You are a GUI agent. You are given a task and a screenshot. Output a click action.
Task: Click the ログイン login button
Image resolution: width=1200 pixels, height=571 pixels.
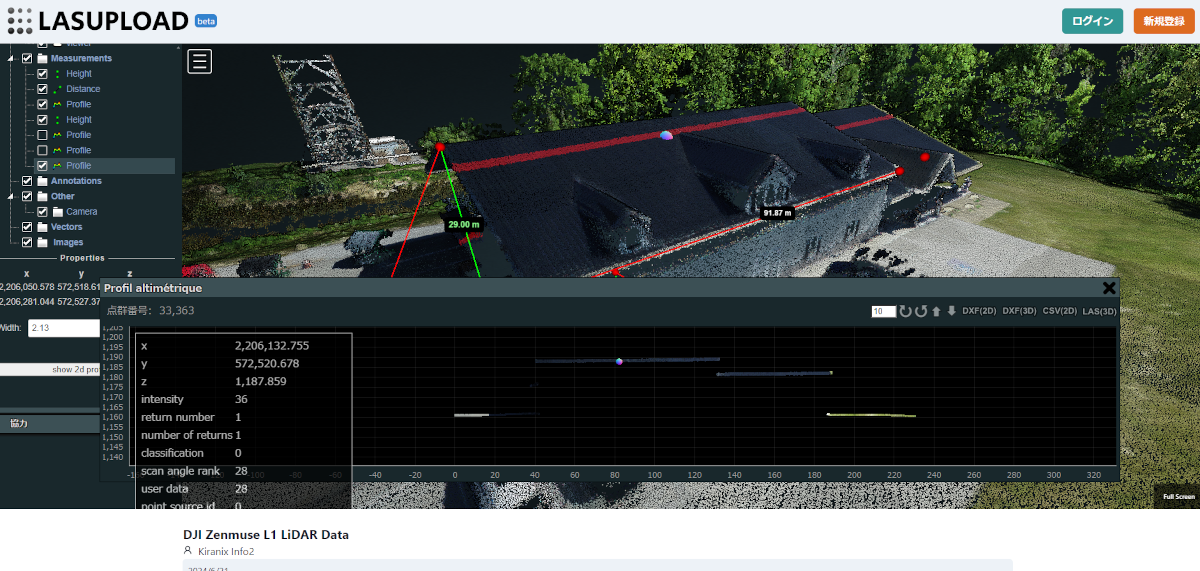tap(1092, 21)
